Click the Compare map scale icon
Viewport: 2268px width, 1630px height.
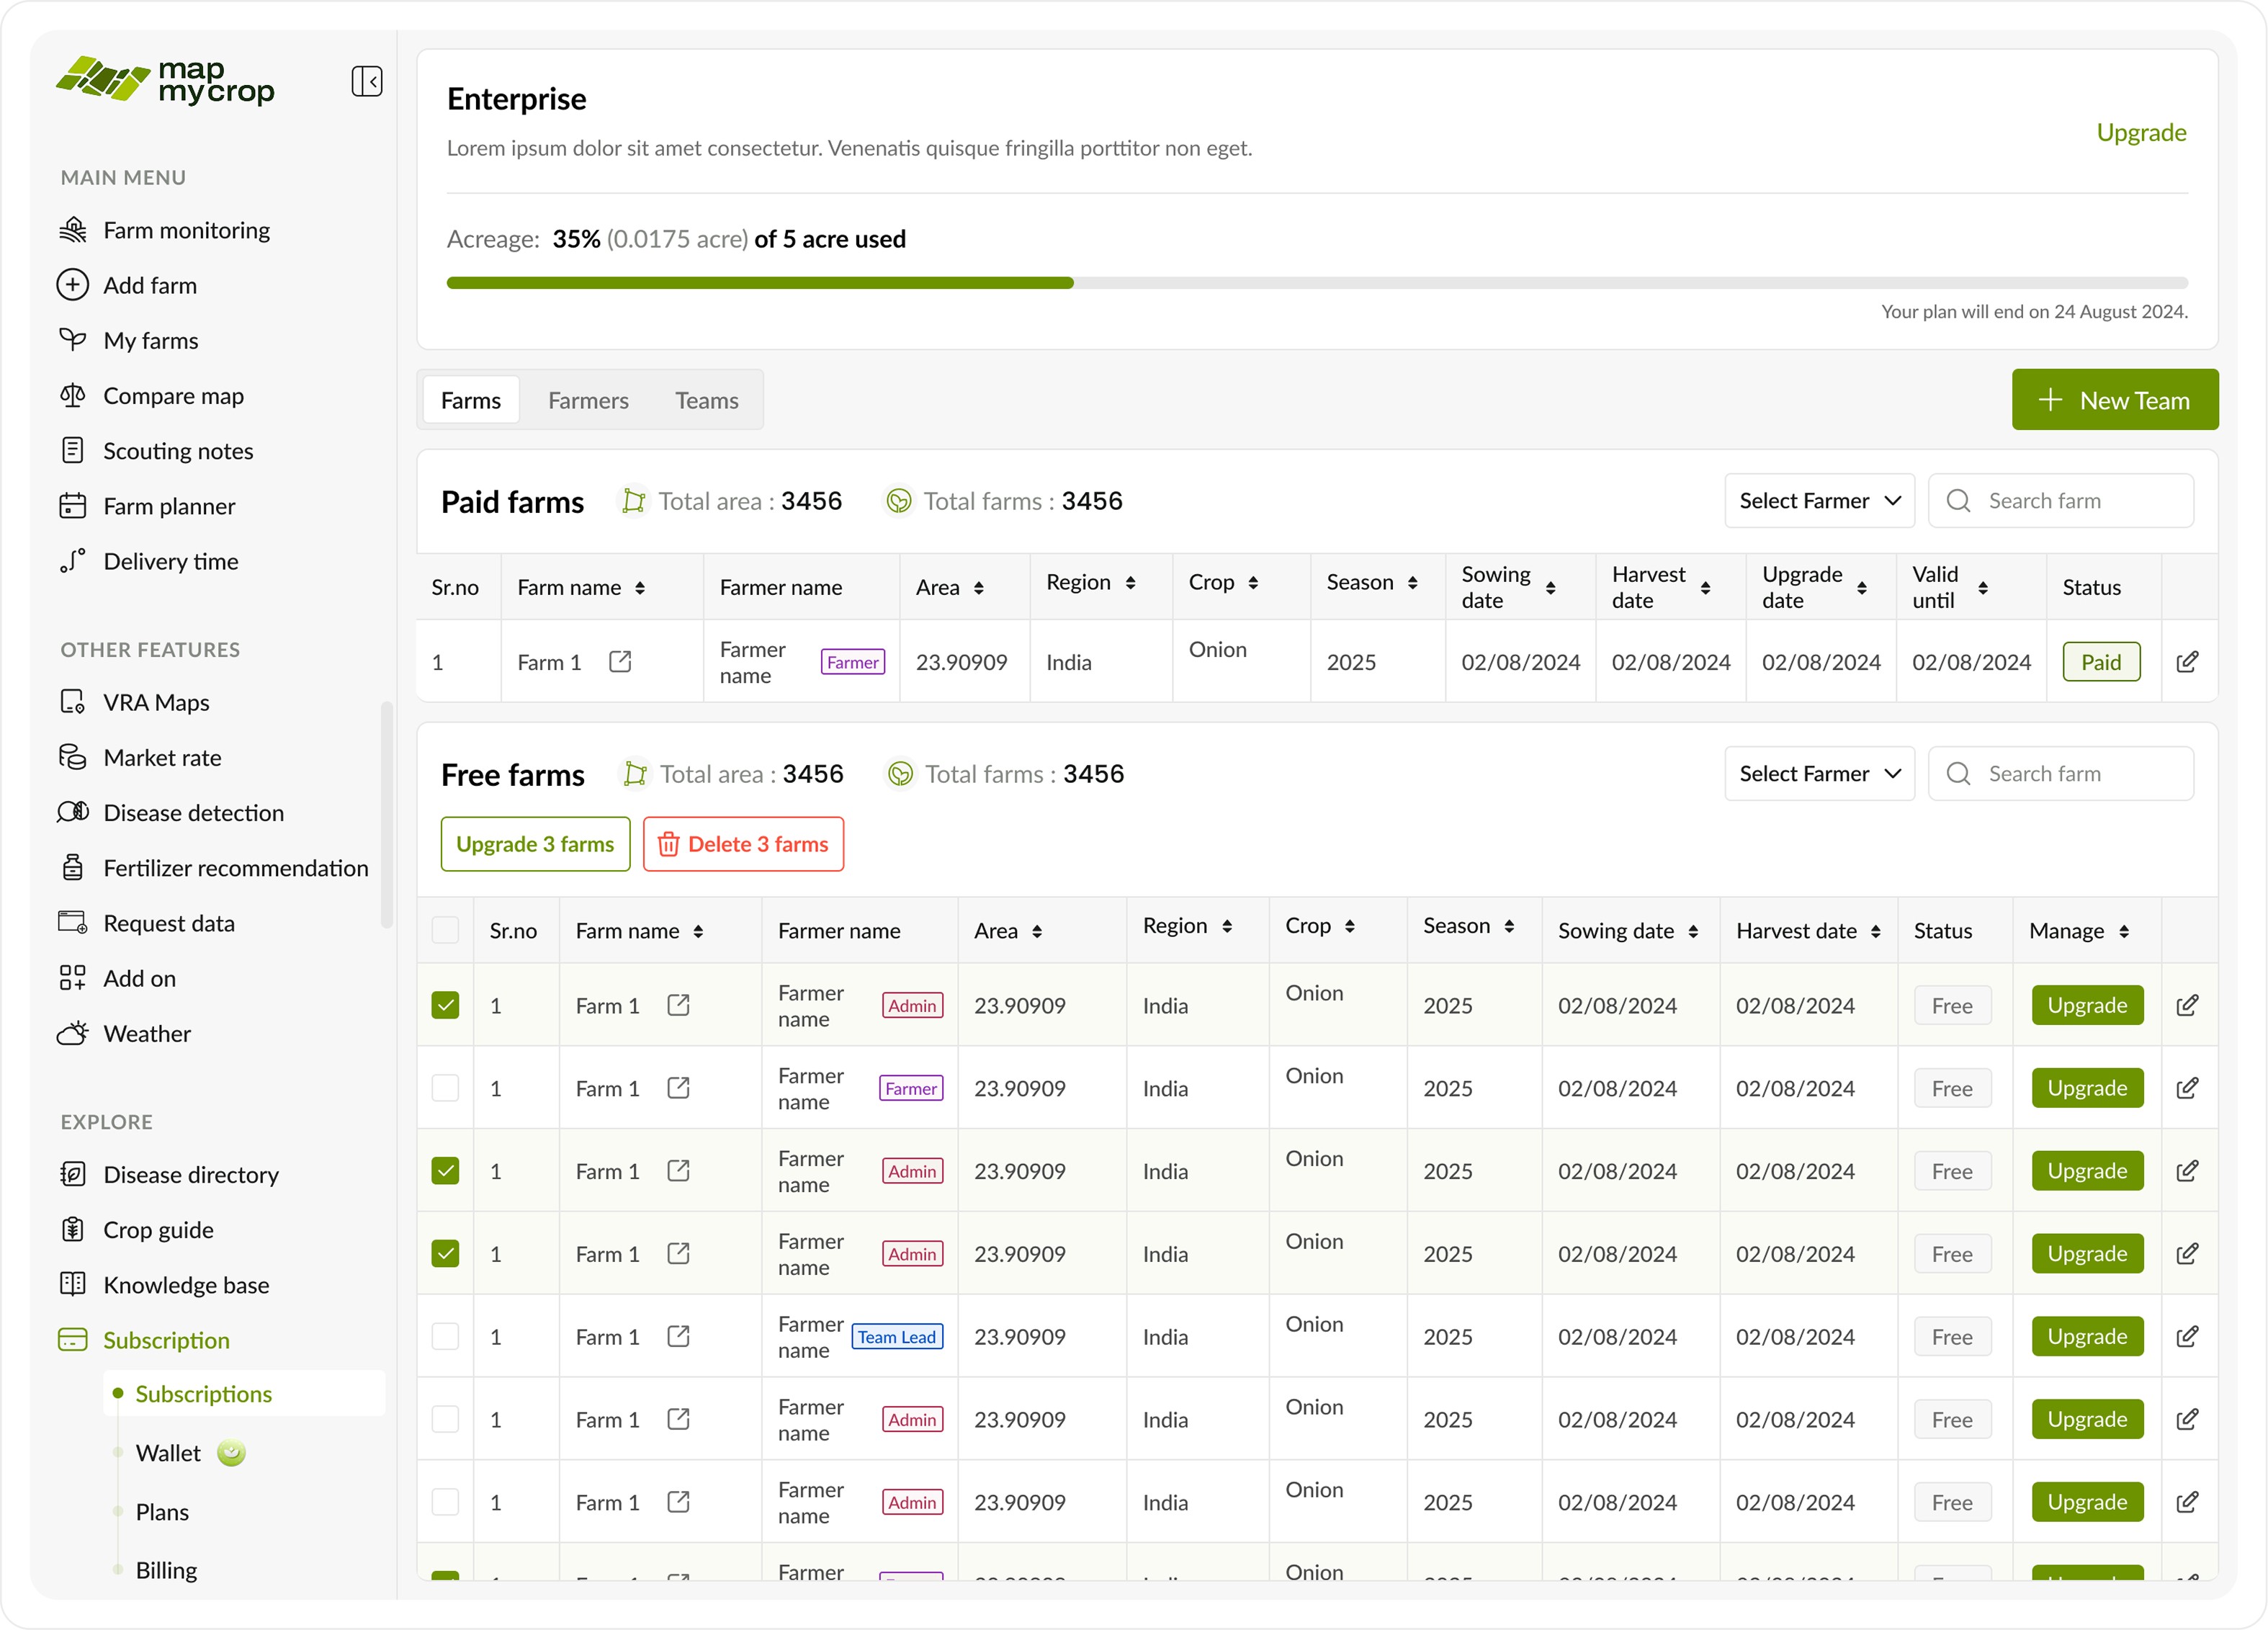pyautogui.click(x=72, y=396)
